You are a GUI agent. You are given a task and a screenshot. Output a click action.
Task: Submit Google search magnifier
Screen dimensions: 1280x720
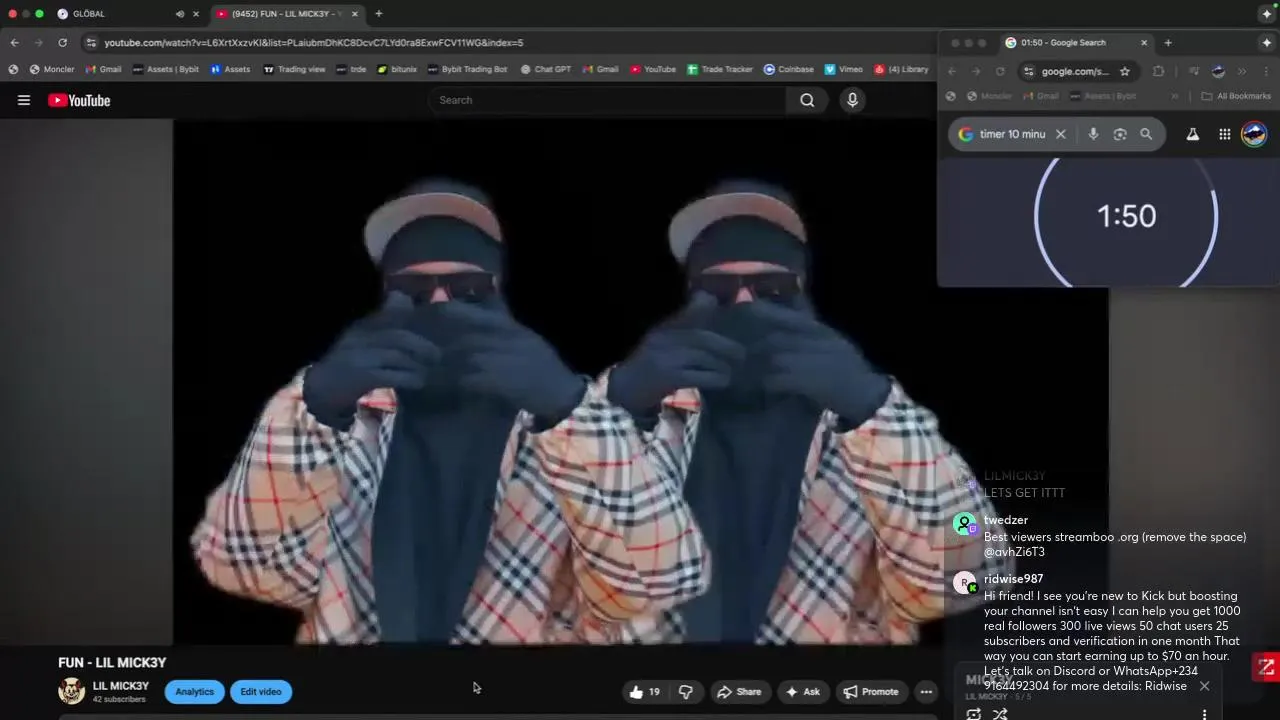click(x=1146, y=134)
